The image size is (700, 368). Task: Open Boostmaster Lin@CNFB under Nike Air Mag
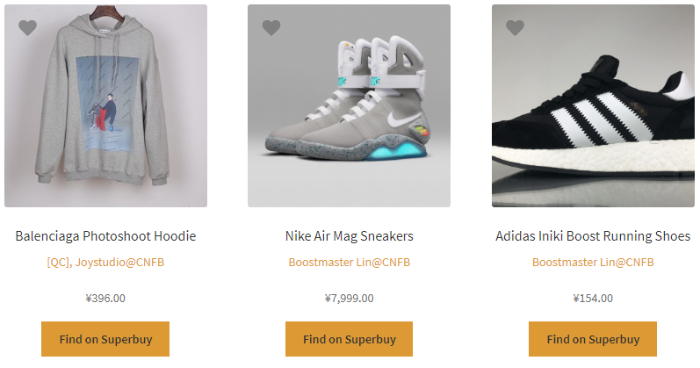coord(349,262)
